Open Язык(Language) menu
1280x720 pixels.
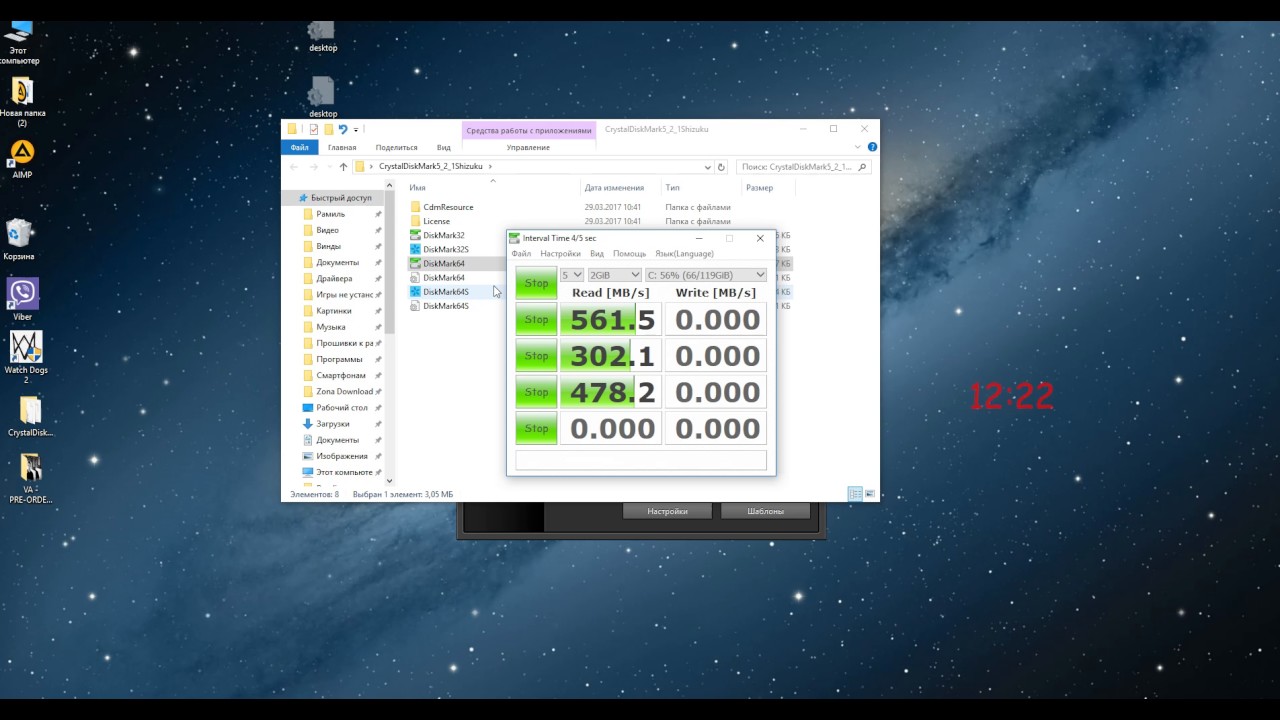[685, 254]
